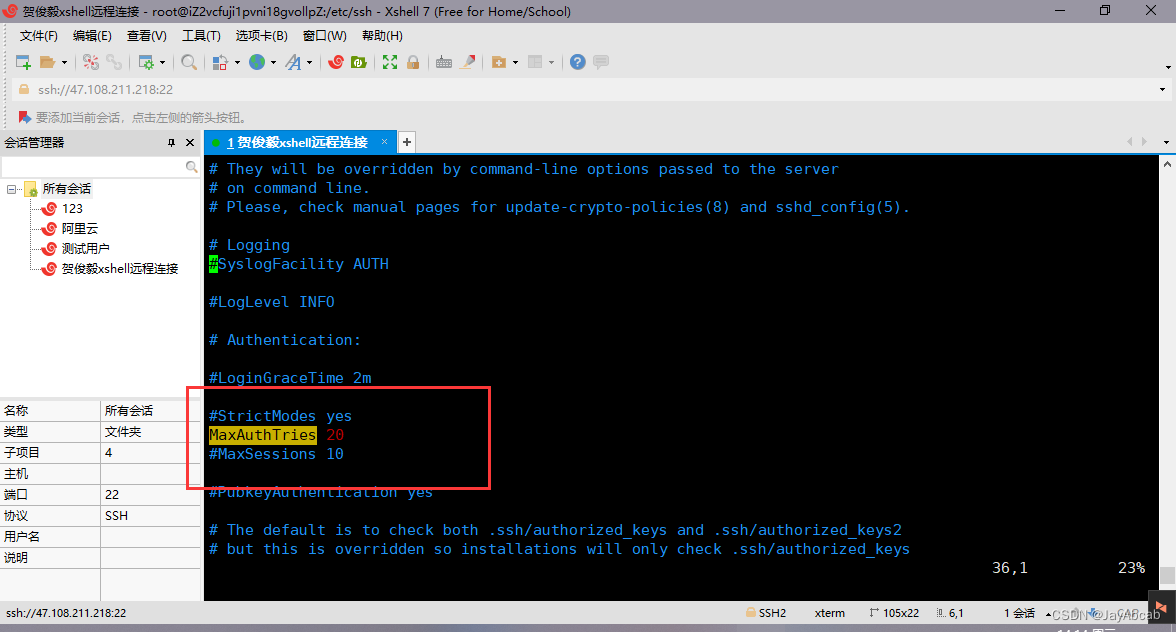This screenshot has height=632, width=1176.
Task: Launch Xmanager via the red swirl icon
Action: click(336, 62)
